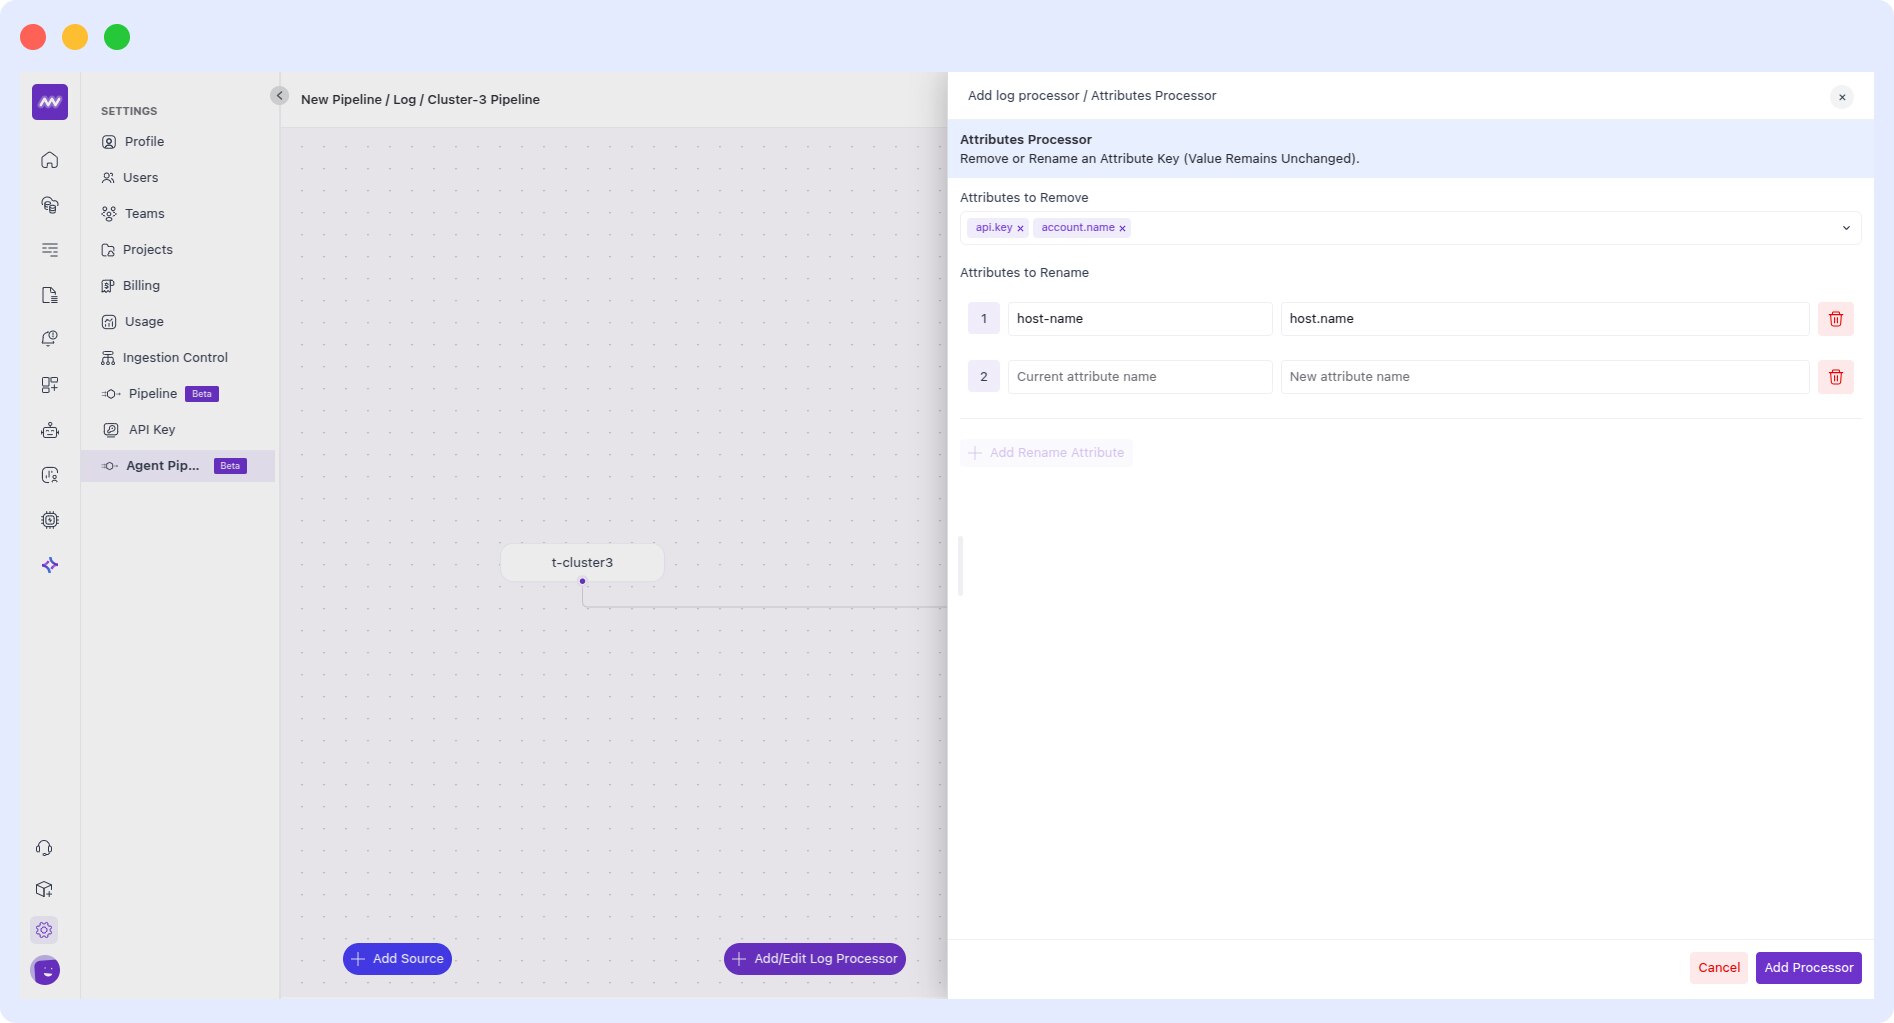Click the Add Processor button

coord(1808,968)
